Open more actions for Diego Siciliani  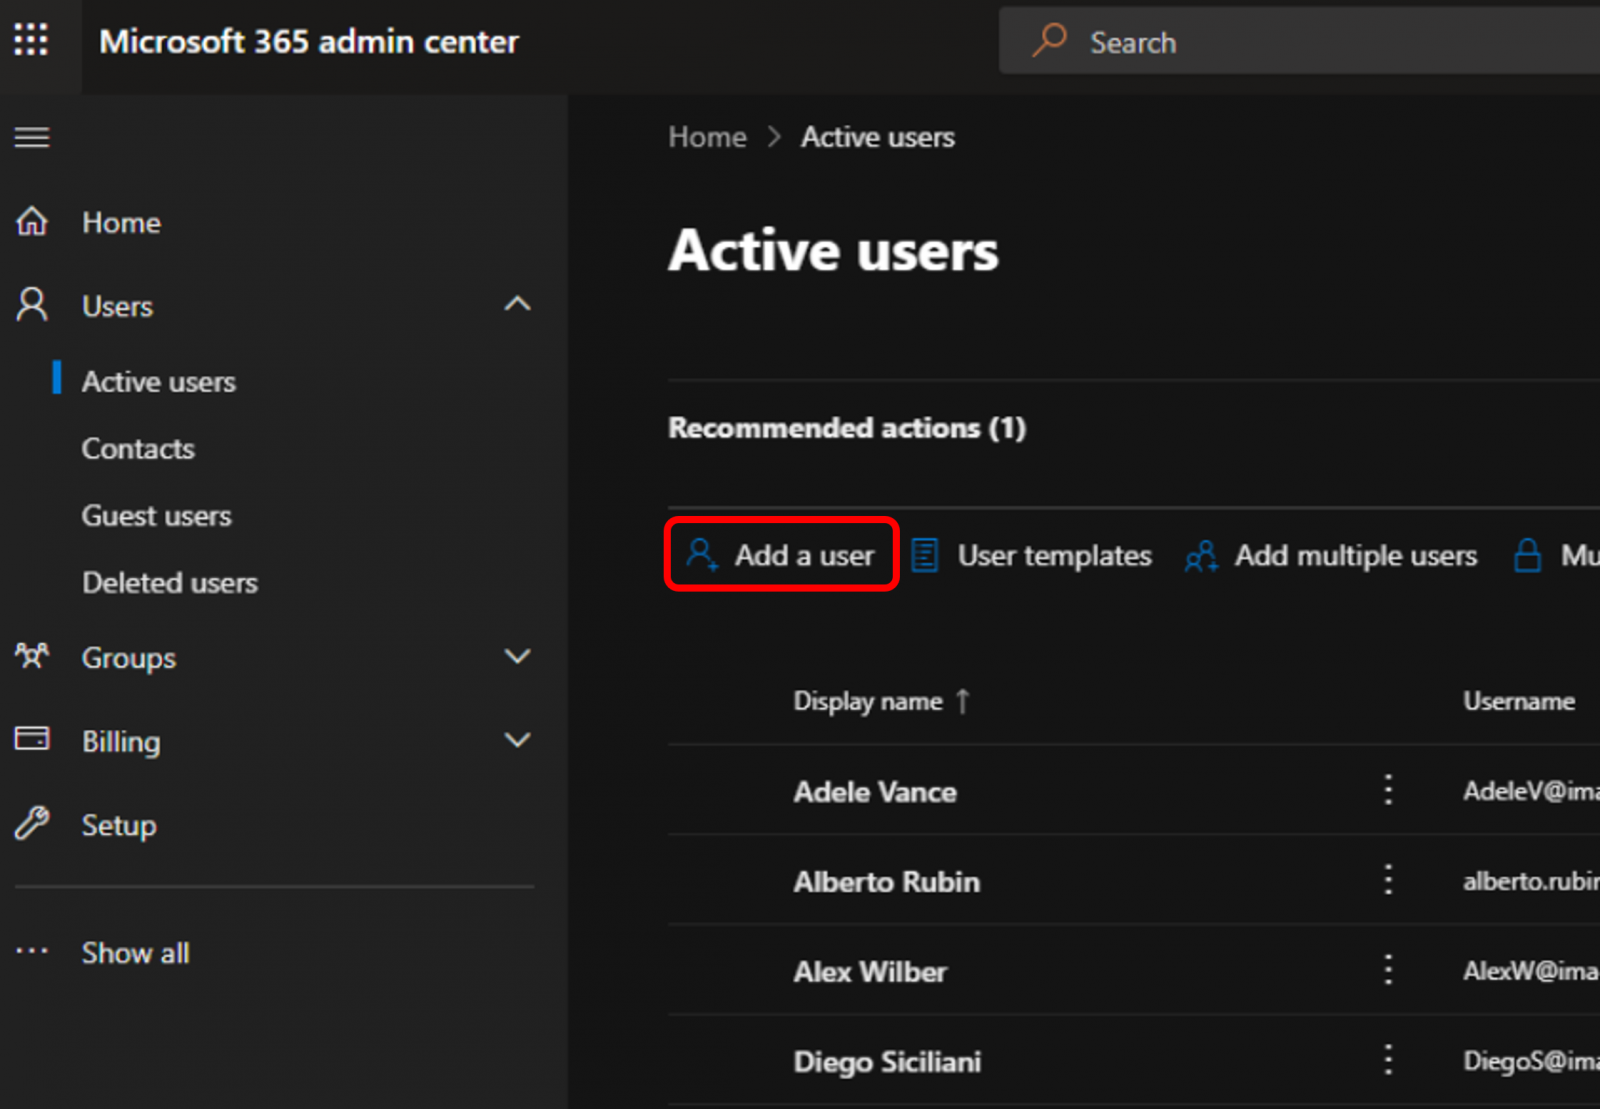[x=1388, y=1060]
